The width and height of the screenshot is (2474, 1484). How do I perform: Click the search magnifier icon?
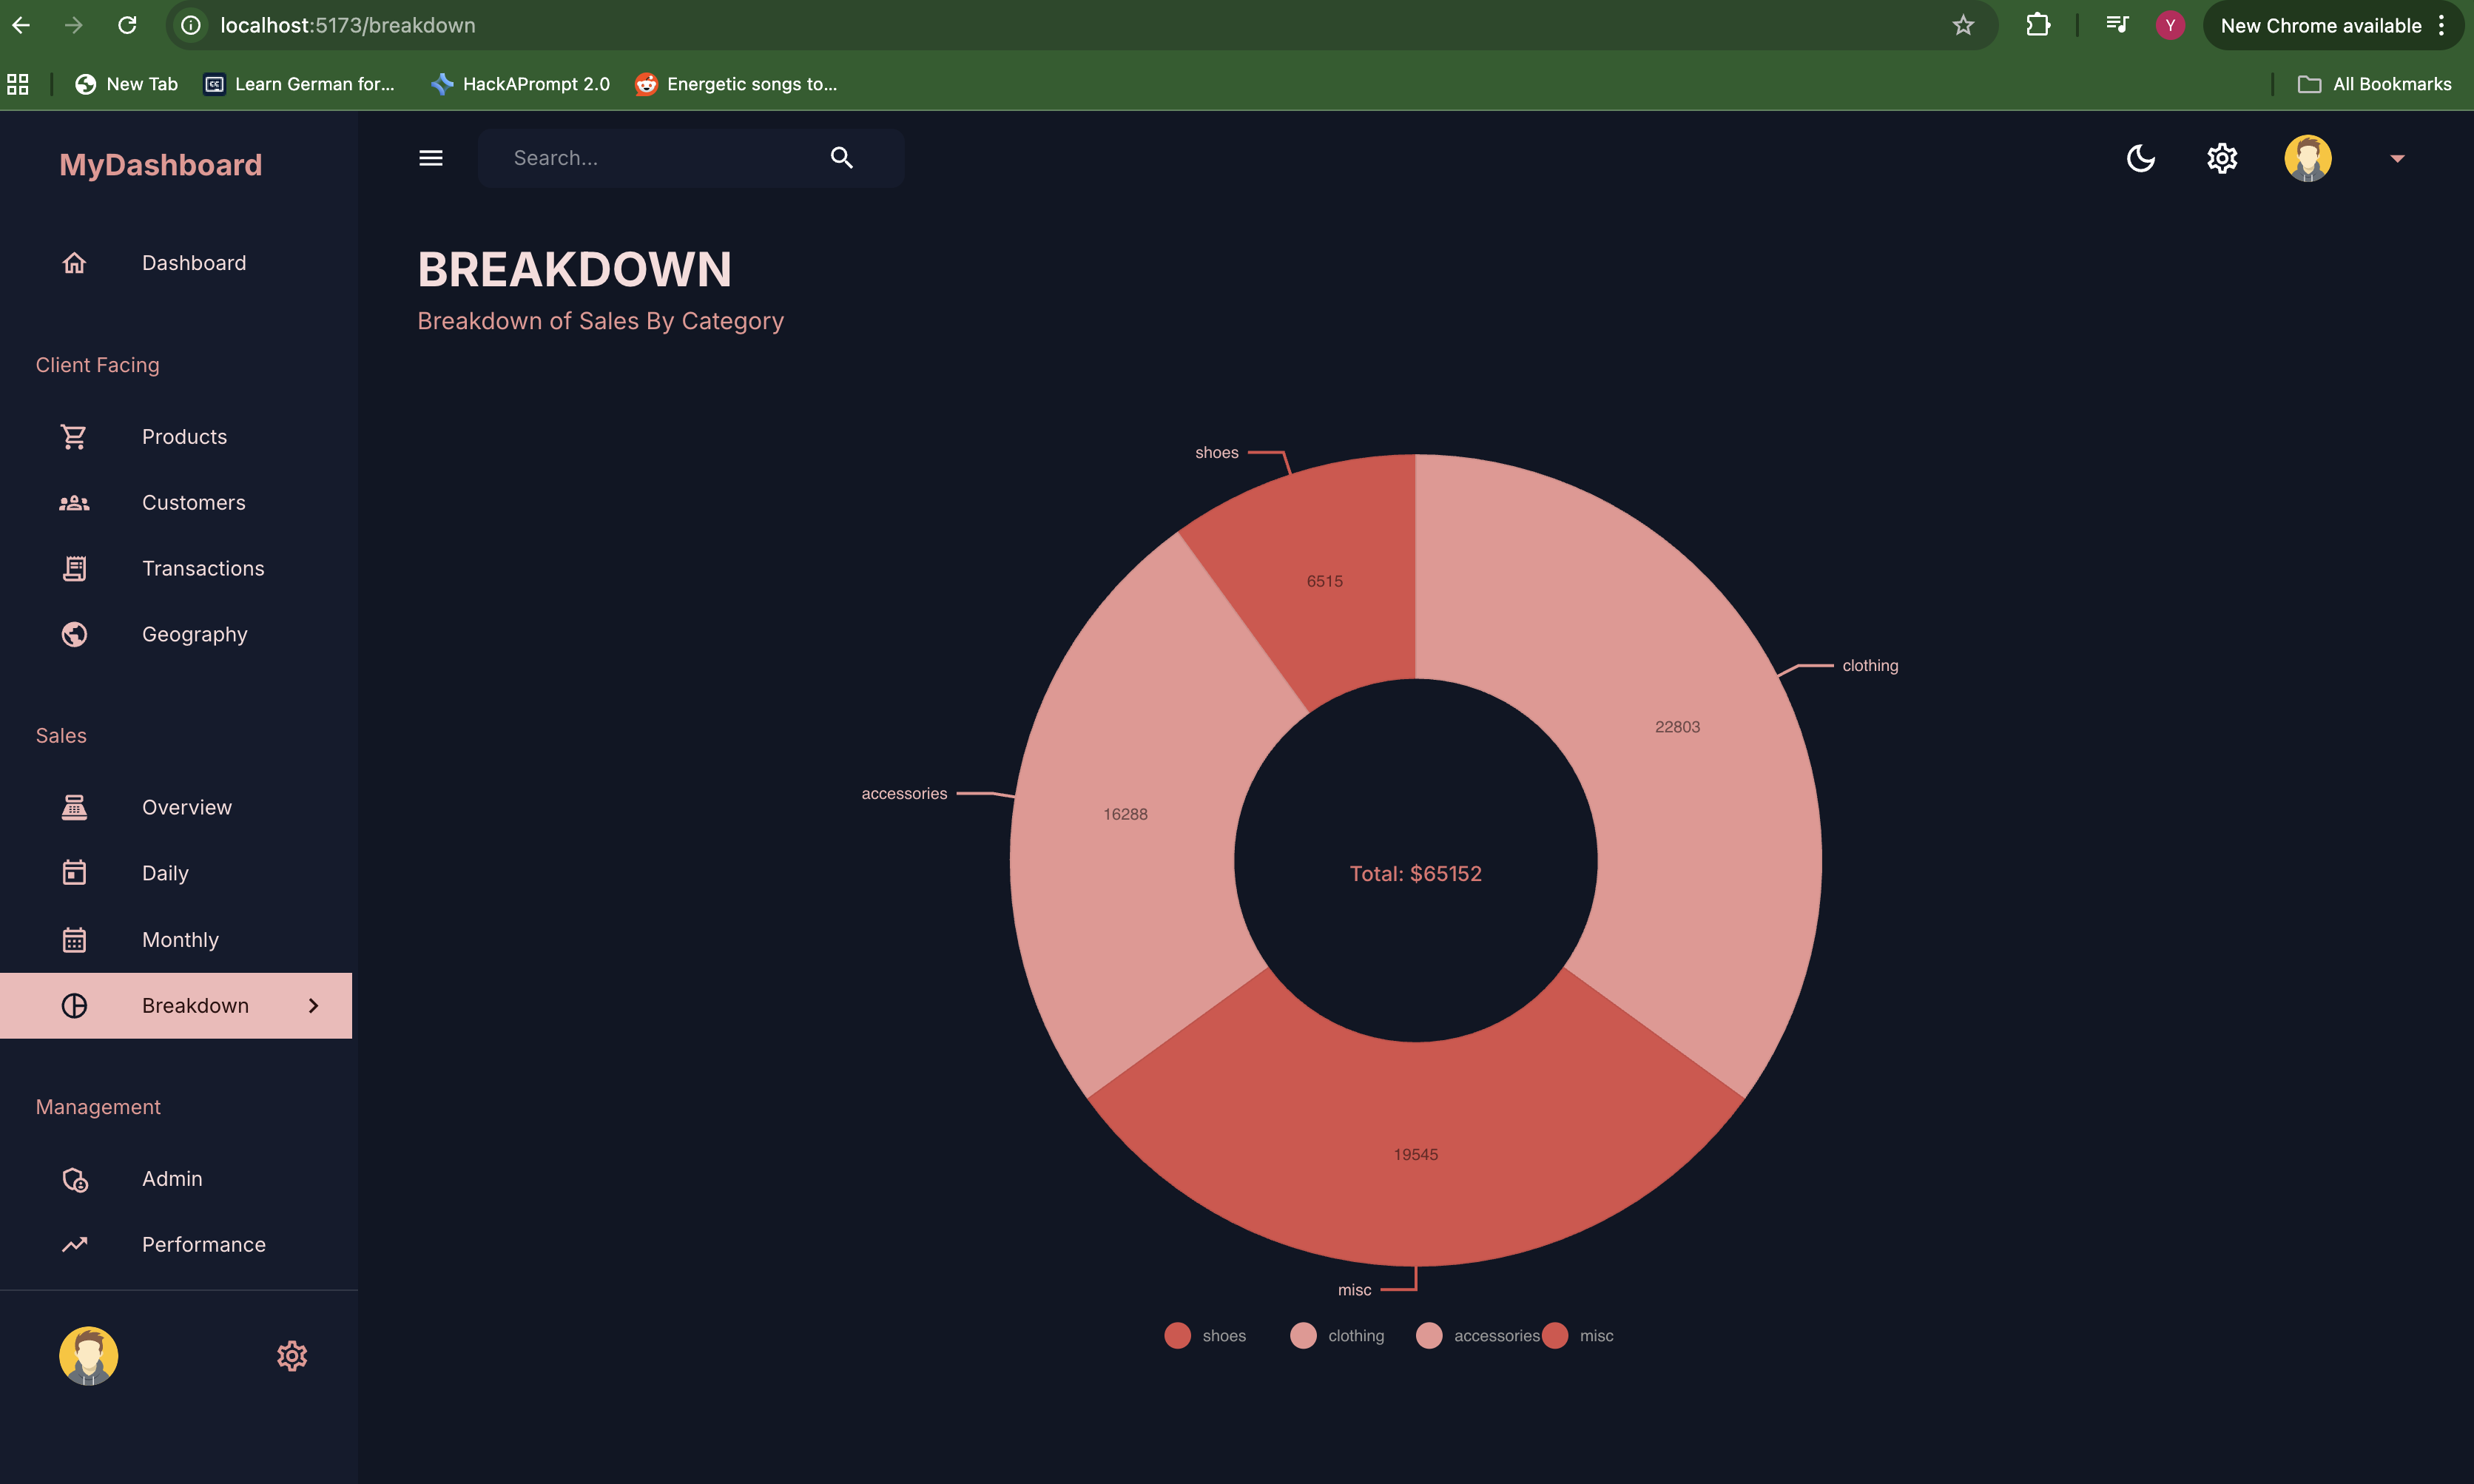pyautogui.click(x=841, y=158)
